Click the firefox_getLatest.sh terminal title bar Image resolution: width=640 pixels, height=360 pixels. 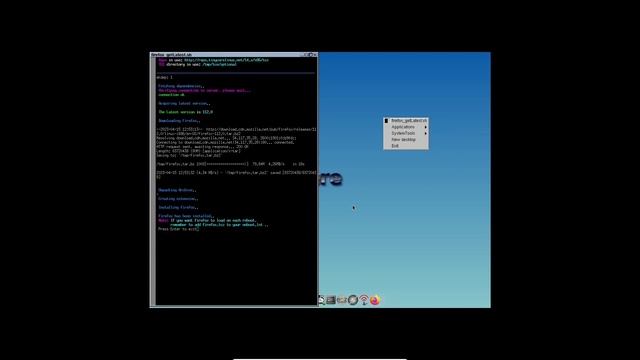point(233,54)
